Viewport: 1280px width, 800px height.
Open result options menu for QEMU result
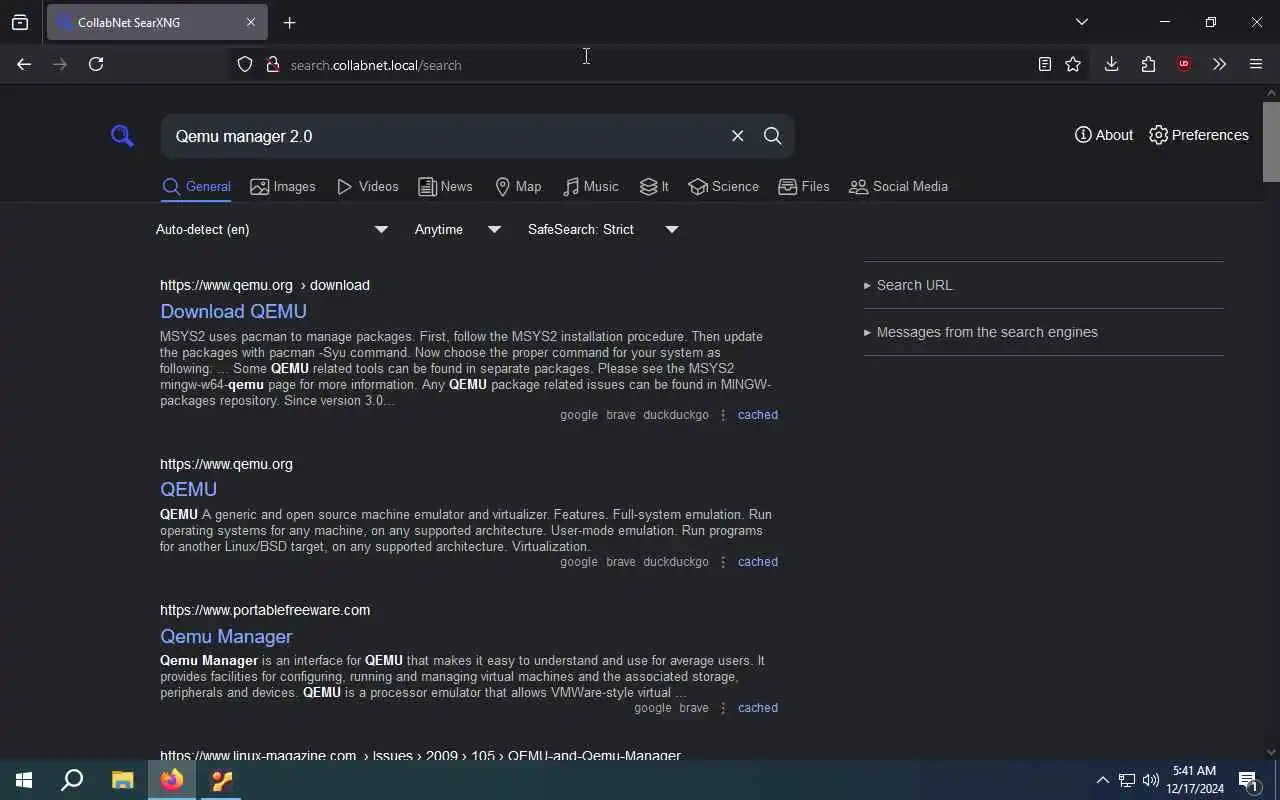pyautogui.click(x=723, y=561)
